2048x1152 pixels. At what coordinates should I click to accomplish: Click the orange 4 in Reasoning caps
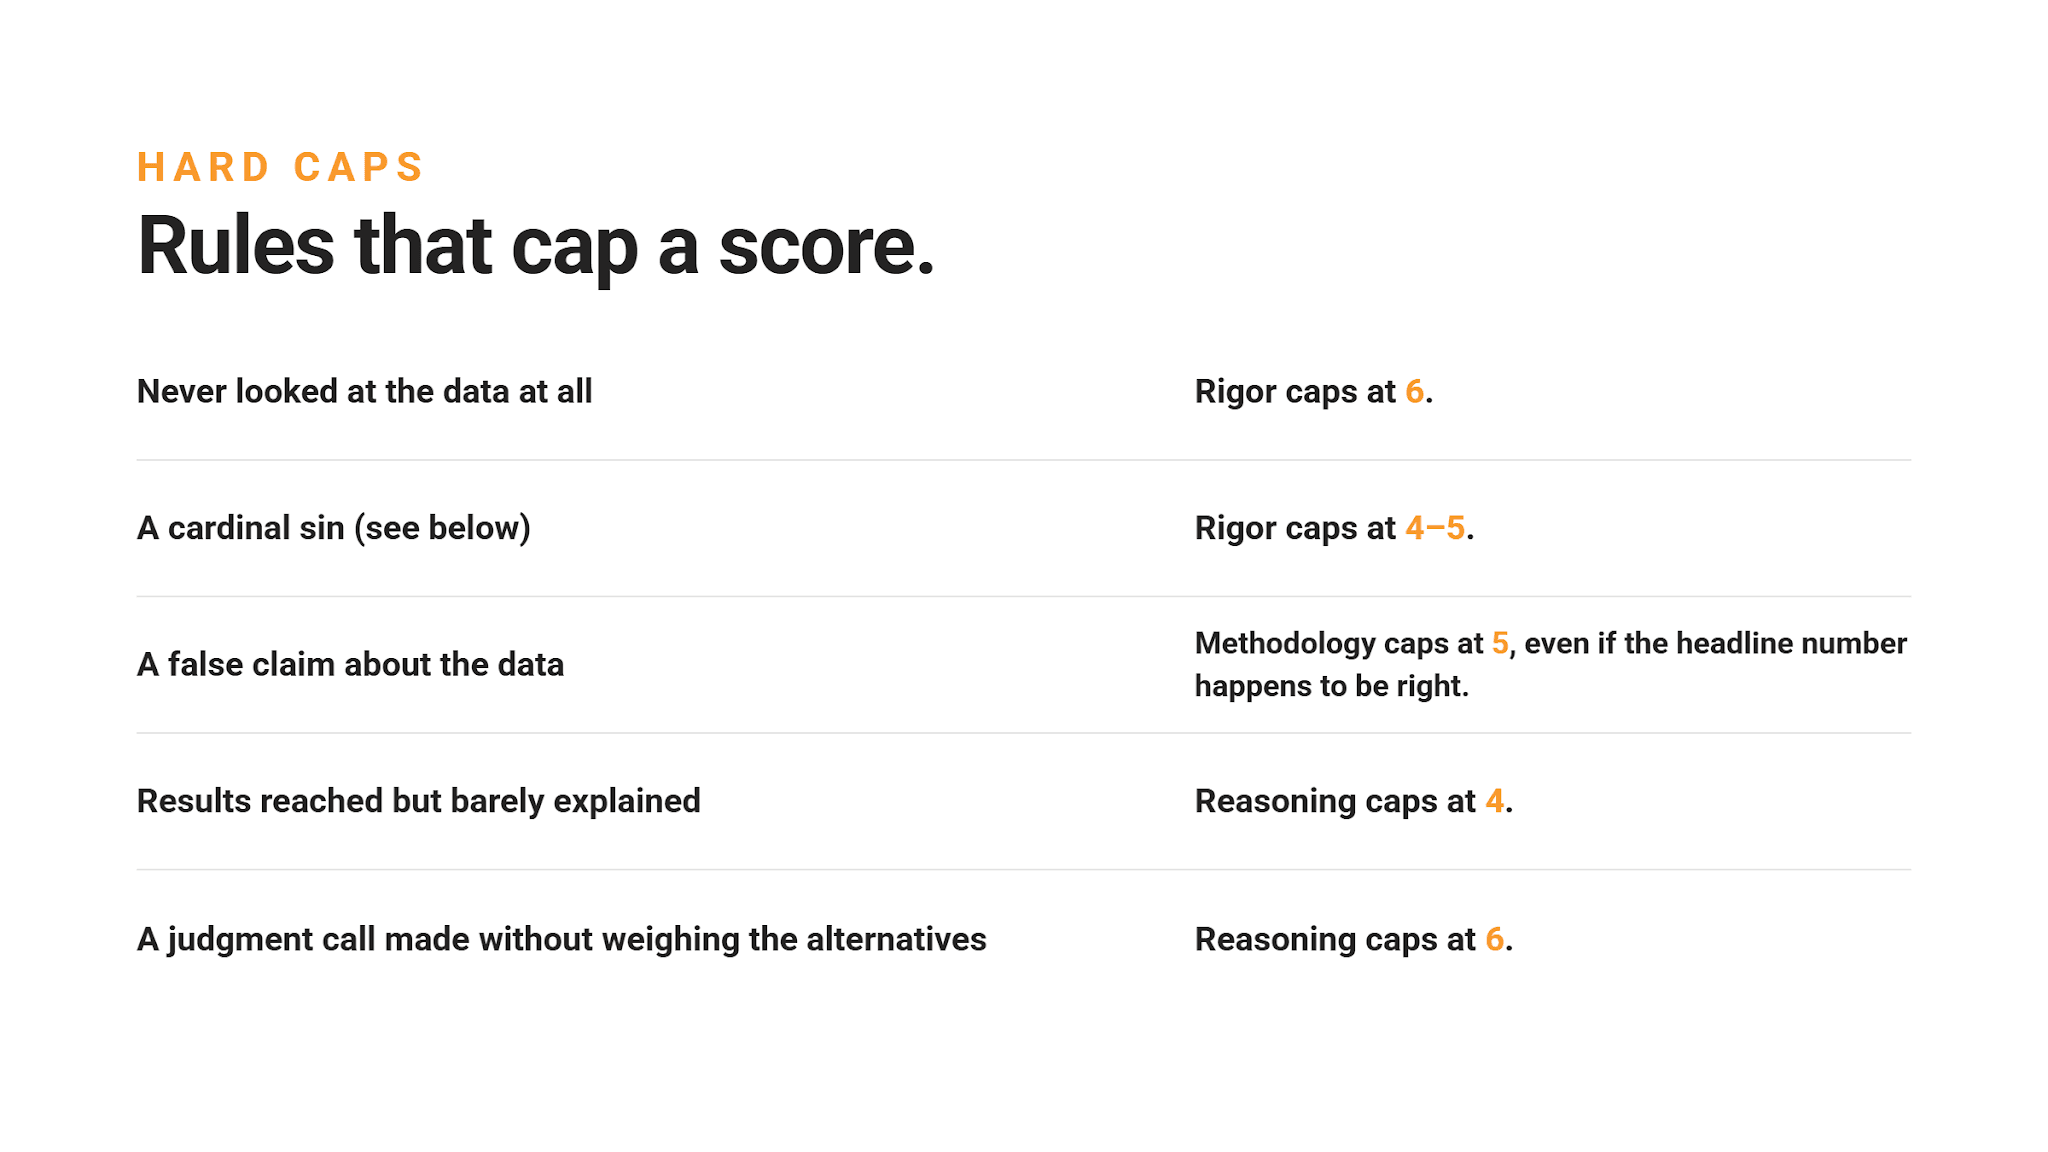[x=1494, y=801]
